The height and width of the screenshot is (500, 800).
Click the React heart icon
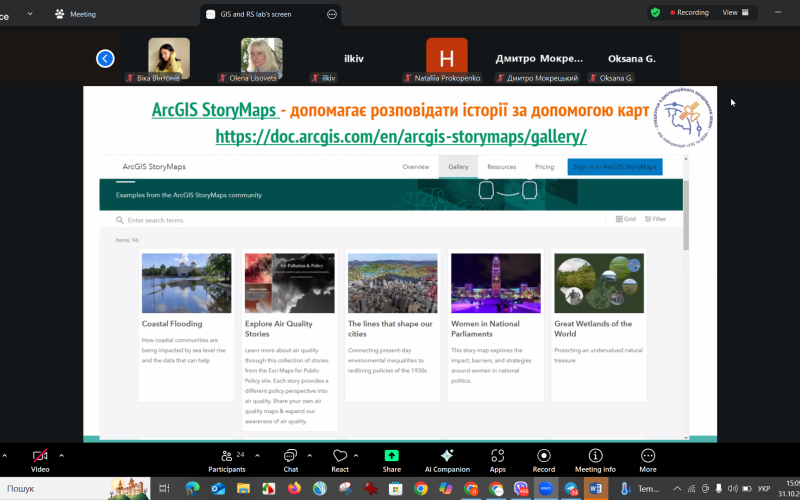340,456
